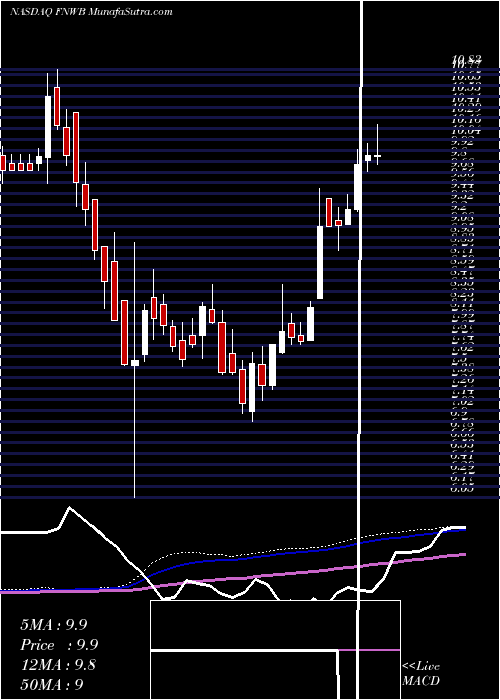The height and width of the screenshot is (700, 500).
Task: Click the last candle on the right
Action: (x=377, y=156)
